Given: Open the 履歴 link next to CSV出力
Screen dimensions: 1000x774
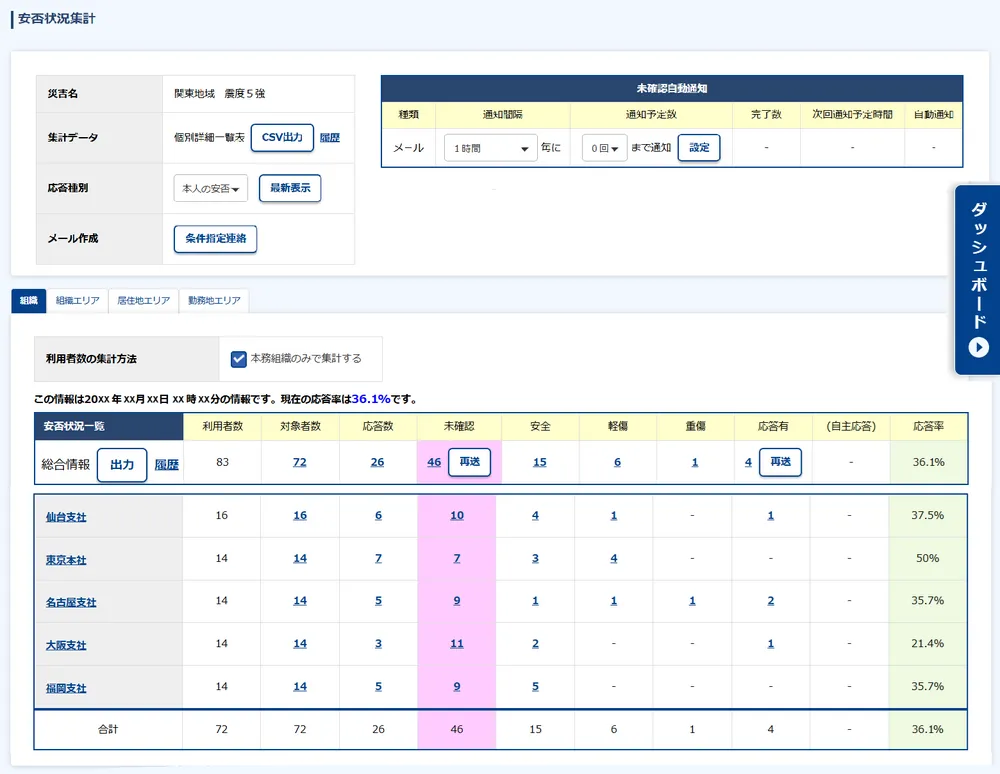Looking at the screenshot, I should pyautogui.click(x=330, y=138).
